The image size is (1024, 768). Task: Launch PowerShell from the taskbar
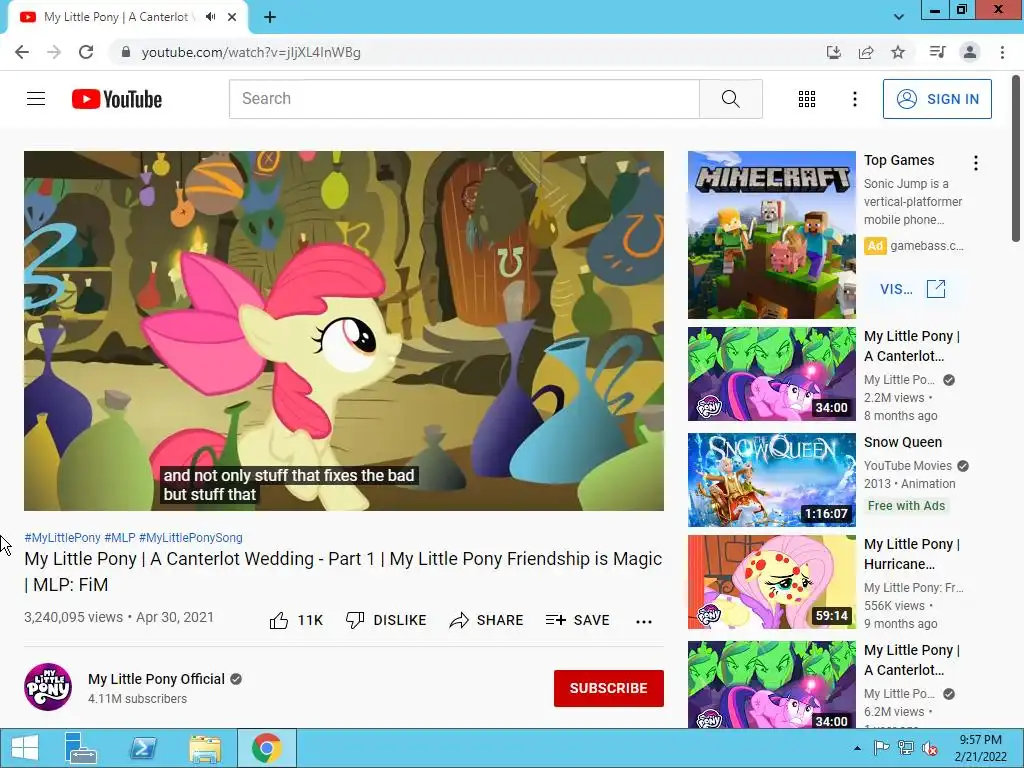click(142, 748)
